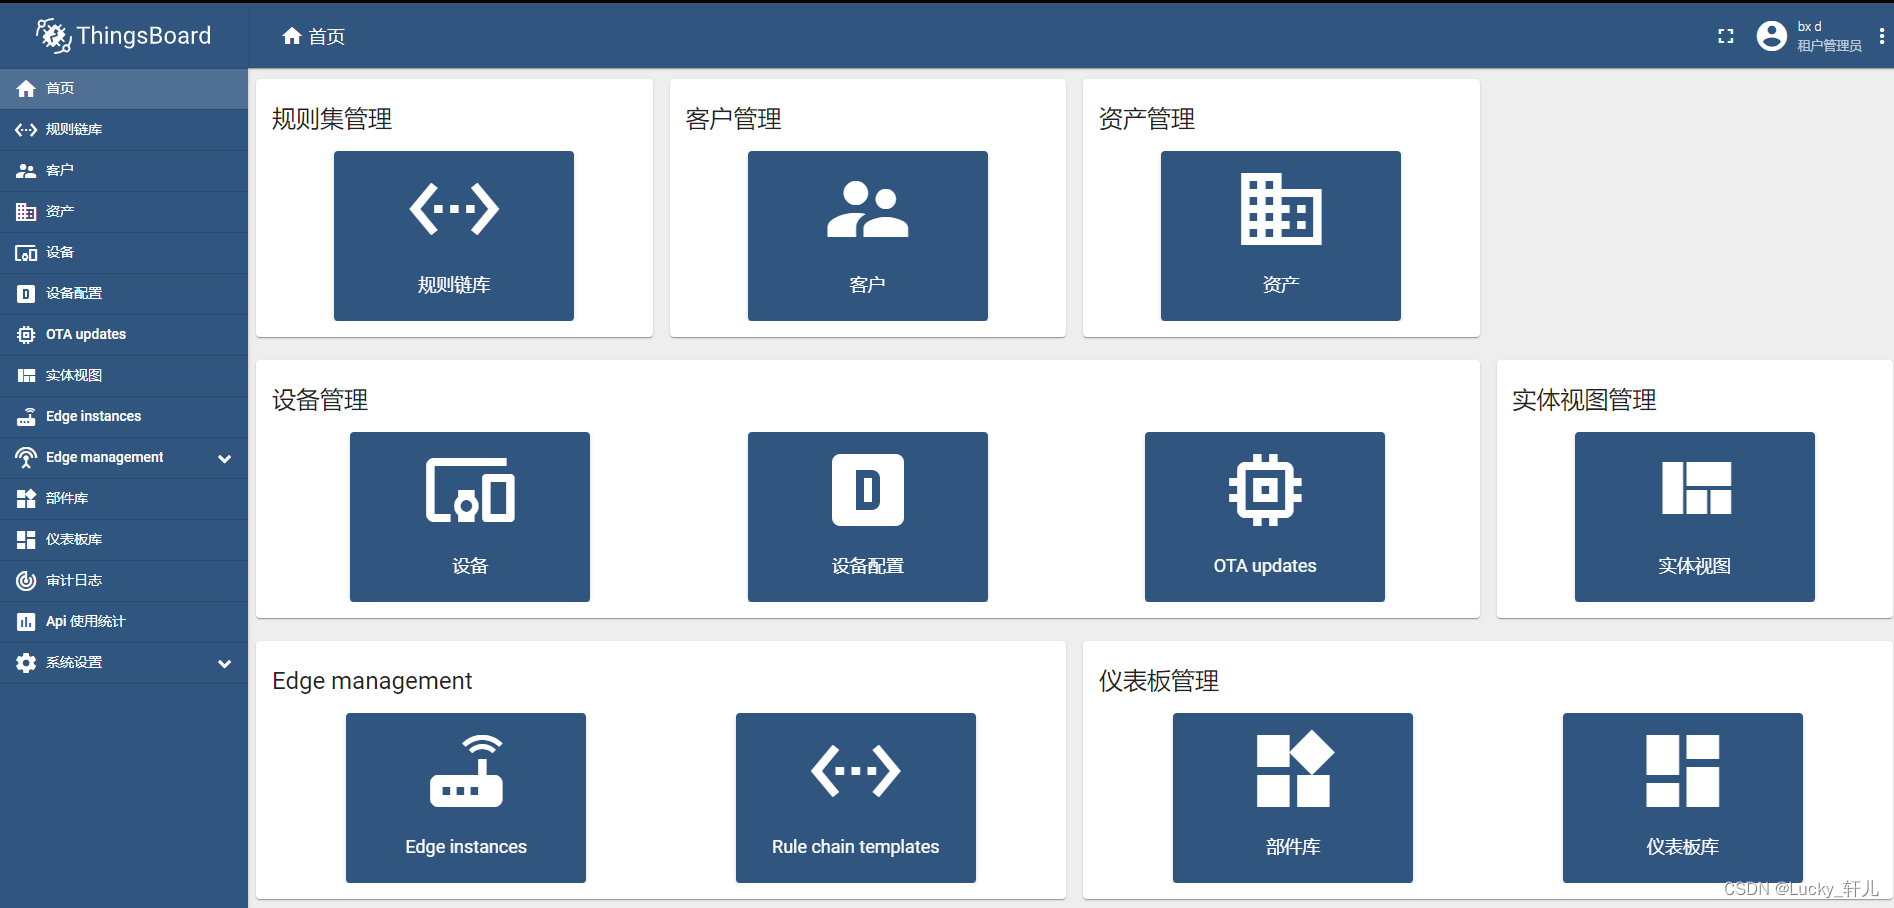Open the Edge instances card
Screen dimensions: 1894x908
466,798
